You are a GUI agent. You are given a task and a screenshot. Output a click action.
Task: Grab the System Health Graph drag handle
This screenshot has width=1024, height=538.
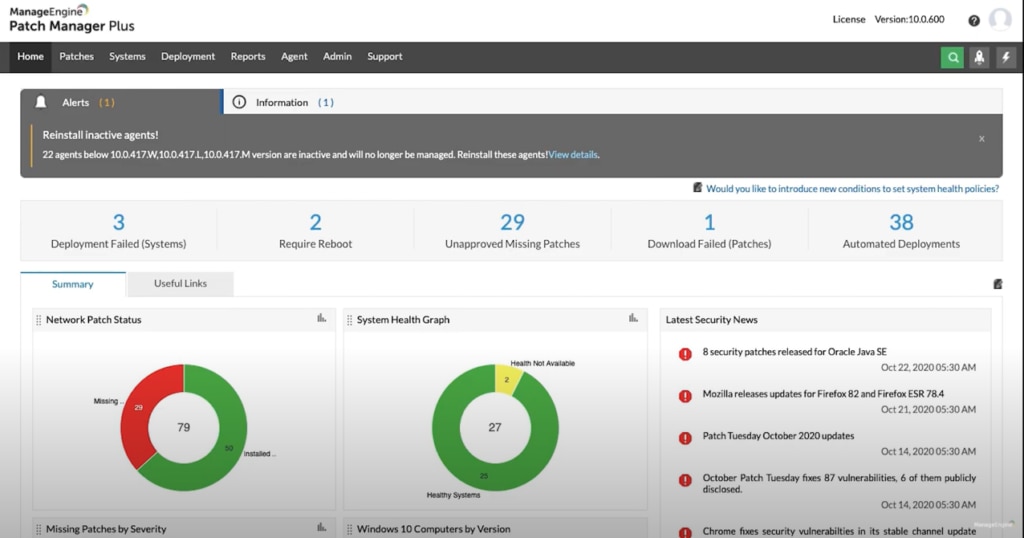point(349,320)
